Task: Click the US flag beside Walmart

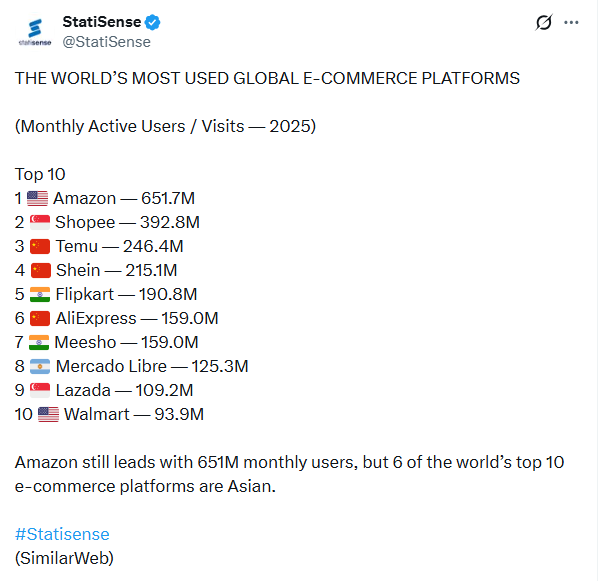Action: [x=48, y=414]
